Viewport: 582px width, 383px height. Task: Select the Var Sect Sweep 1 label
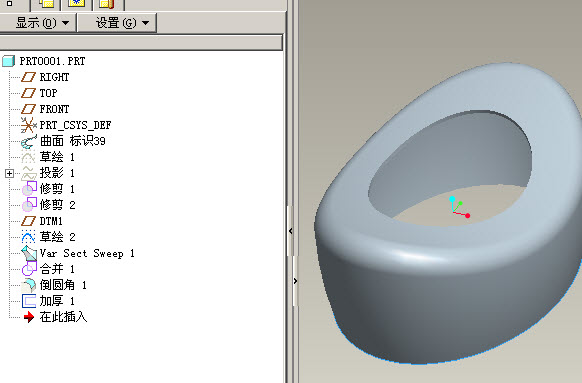coord(87,253)
